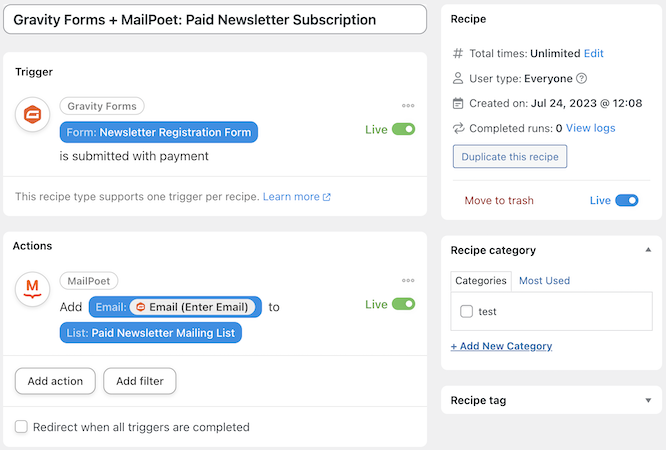
Task: Open the Form: Newsletter Registration Form selector
Action: [x=158, y=132]
